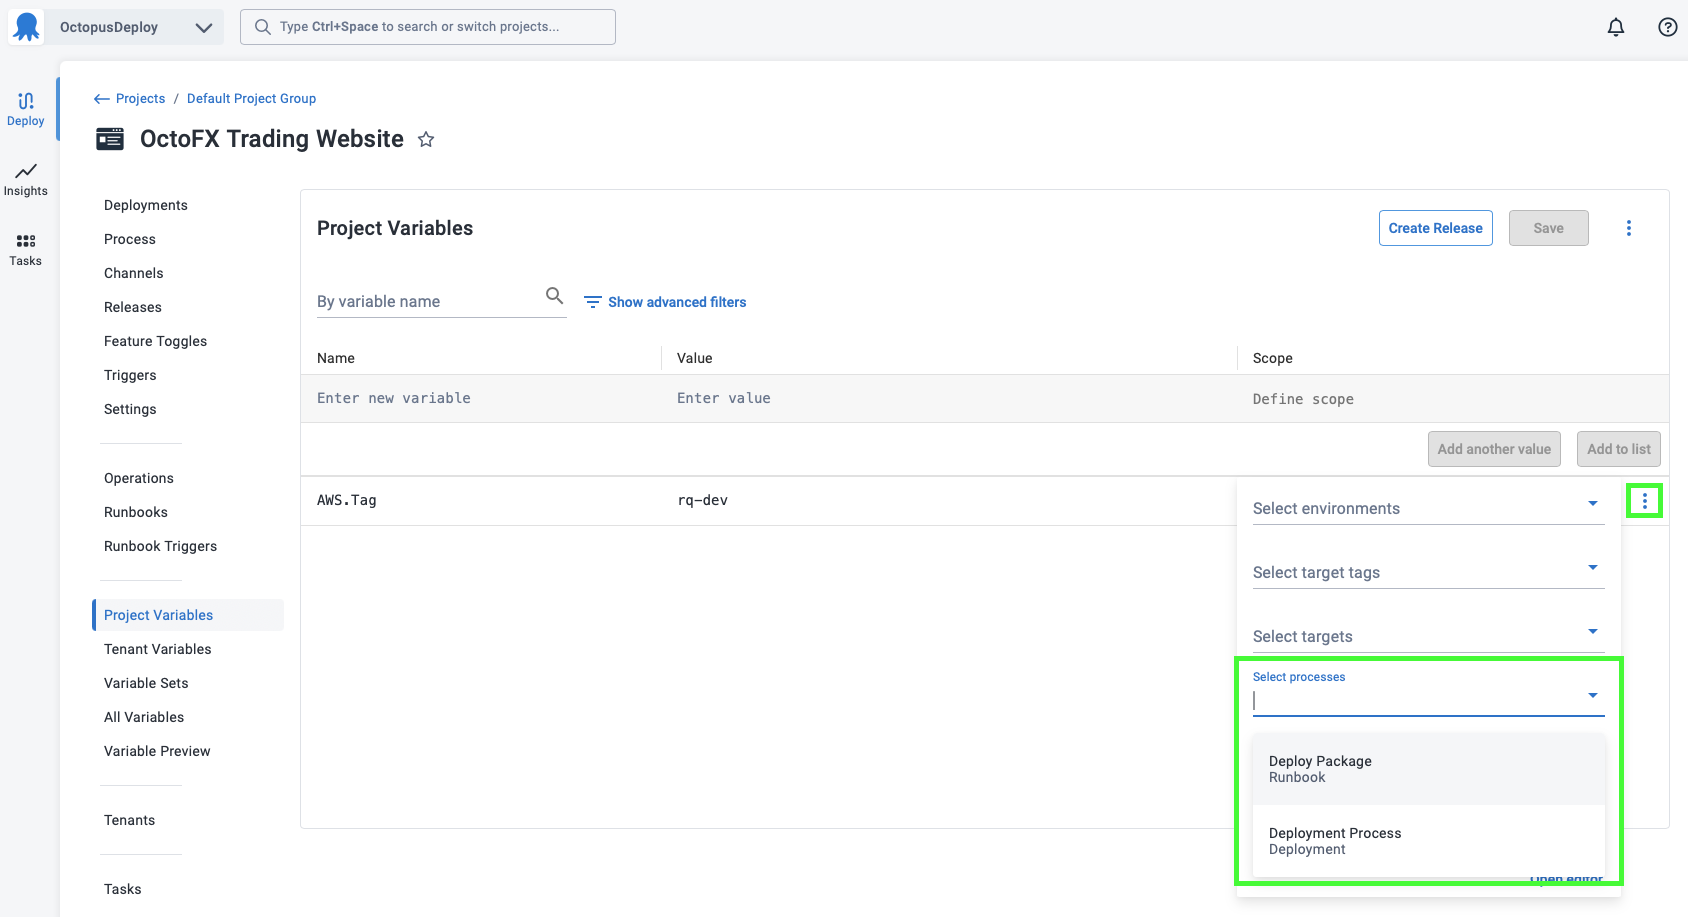Open Runbooks page
Screen dimensions: 1688x917
click(136, 512)
